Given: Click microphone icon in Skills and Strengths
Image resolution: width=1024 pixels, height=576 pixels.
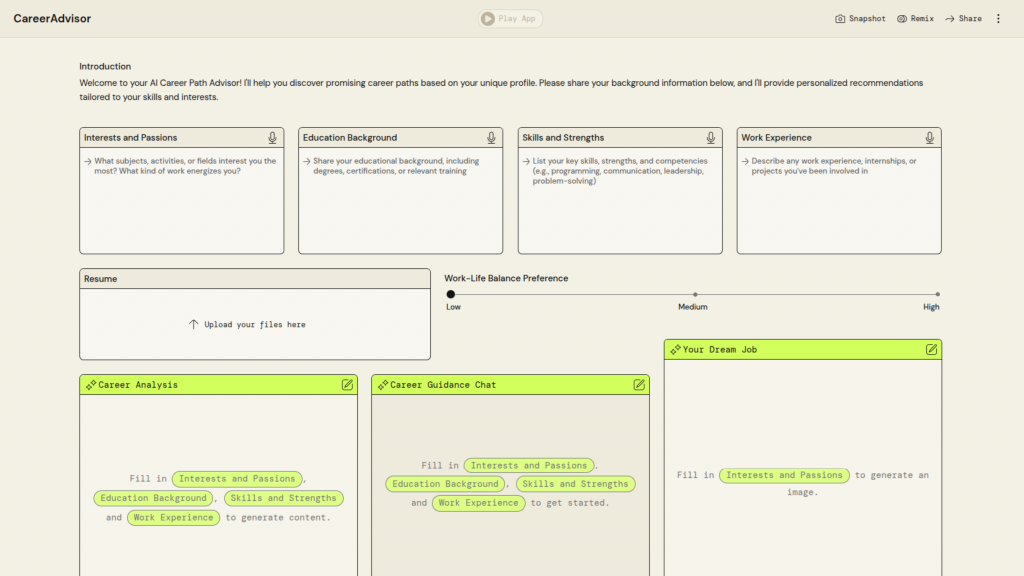Looking at the screenshot, I should pyautogui.click(x=711, y=138).
